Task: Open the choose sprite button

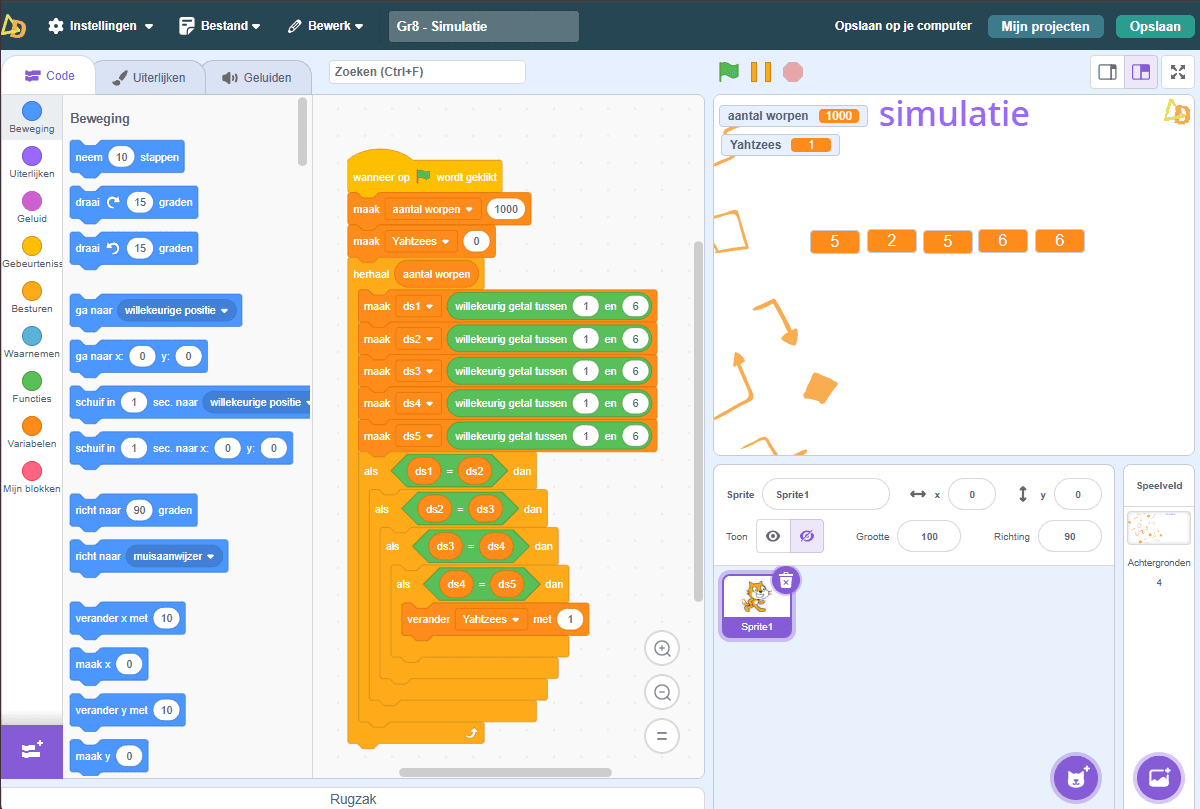Action: pyautogui.click(x=1076, y=777)
